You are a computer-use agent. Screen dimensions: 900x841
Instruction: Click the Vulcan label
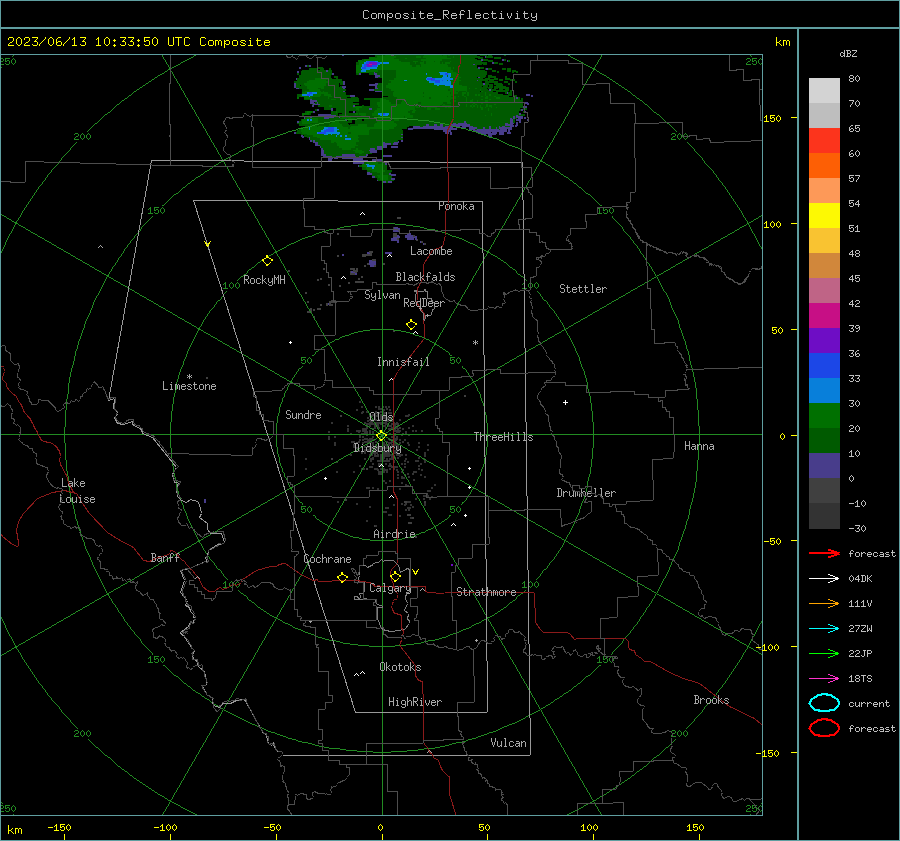(508, 743)
